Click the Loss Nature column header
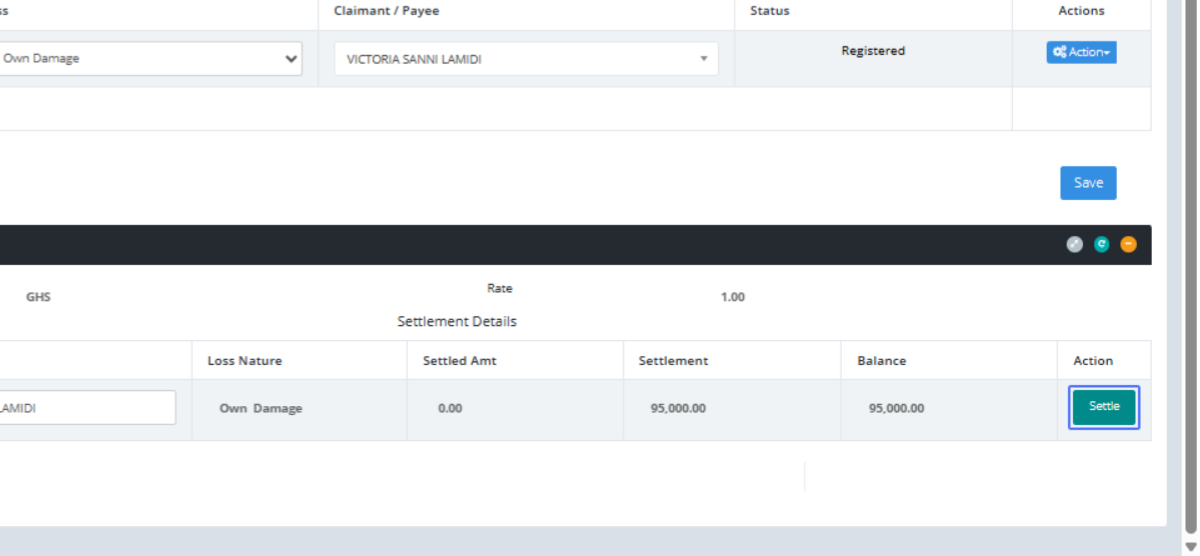 point(245,361)
